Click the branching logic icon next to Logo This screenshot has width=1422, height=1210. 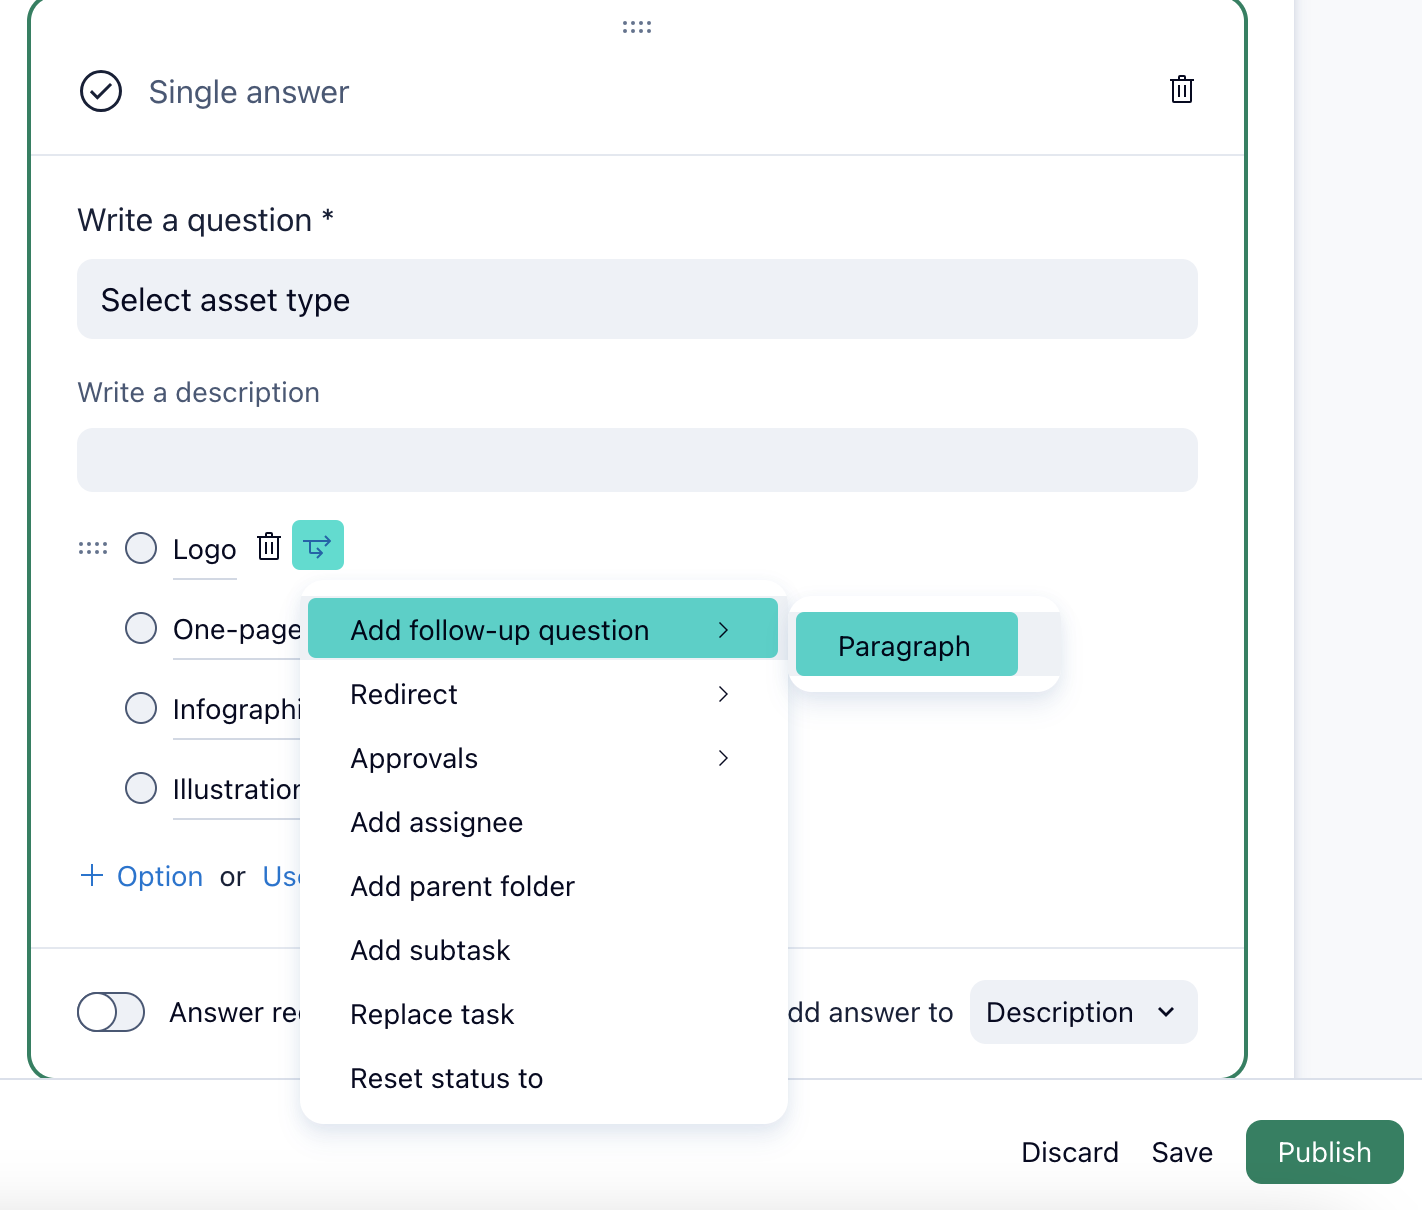pos(318,545)
